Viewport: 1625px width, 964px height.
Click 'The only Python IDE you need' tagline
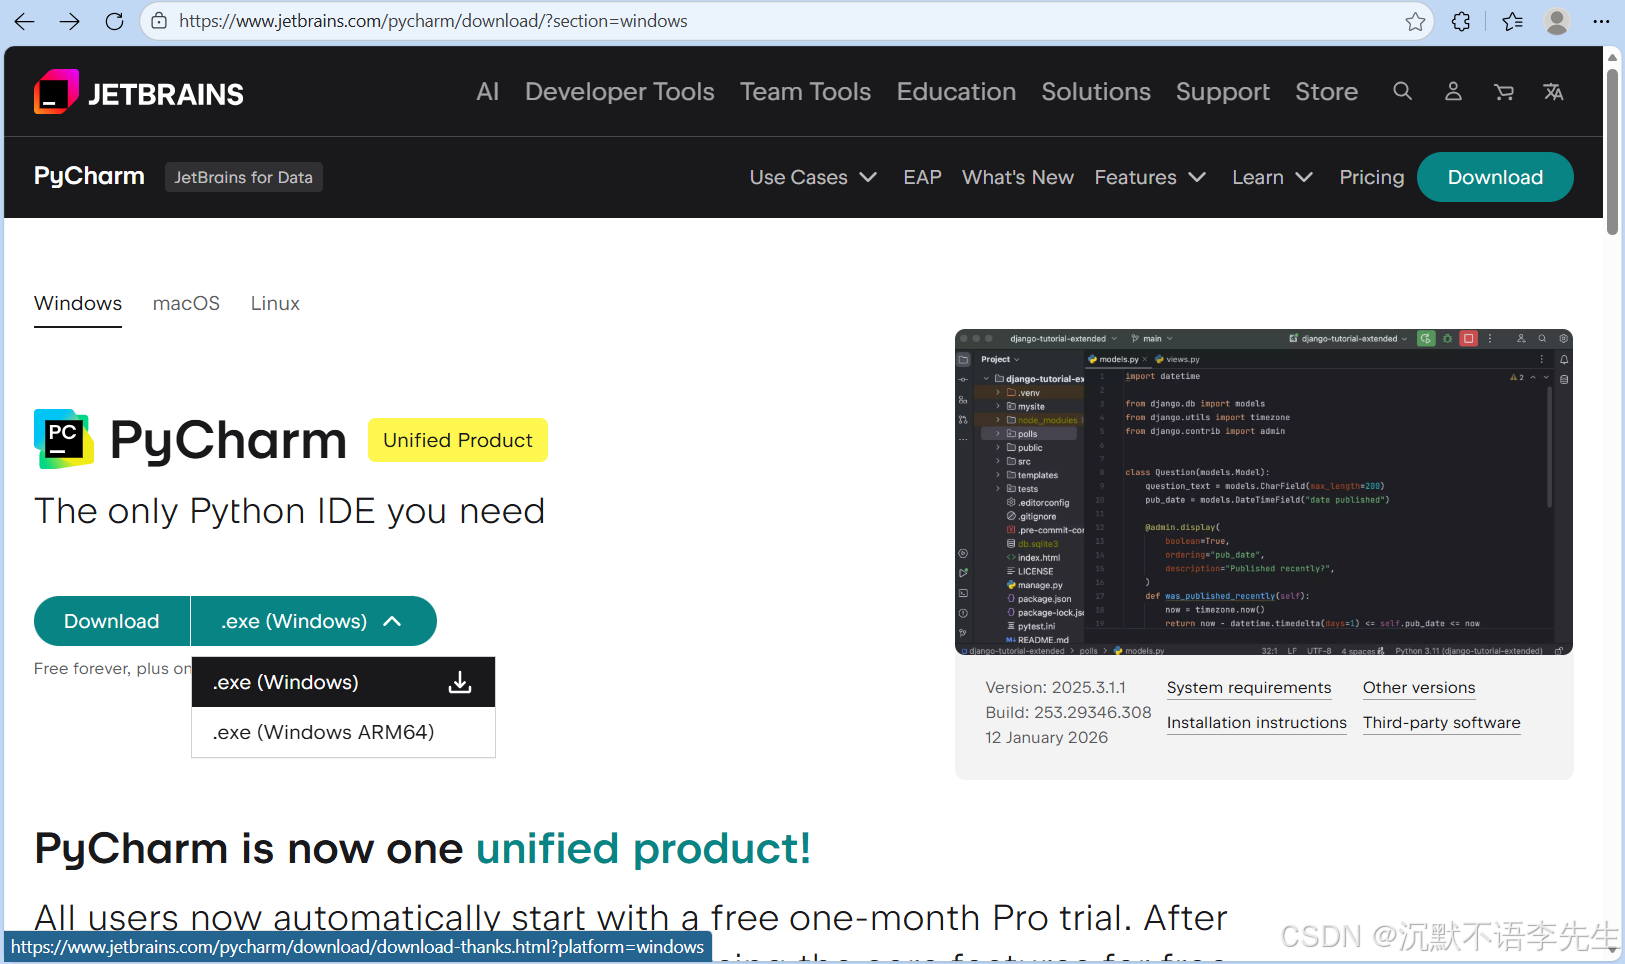(x=290, y=511)
